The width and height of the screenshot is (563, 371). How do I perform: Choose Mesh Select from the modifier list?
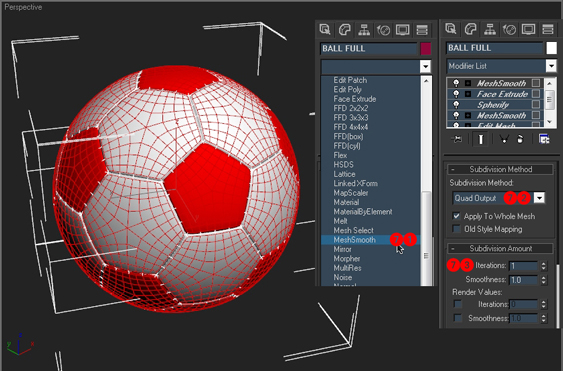point(353,230)
